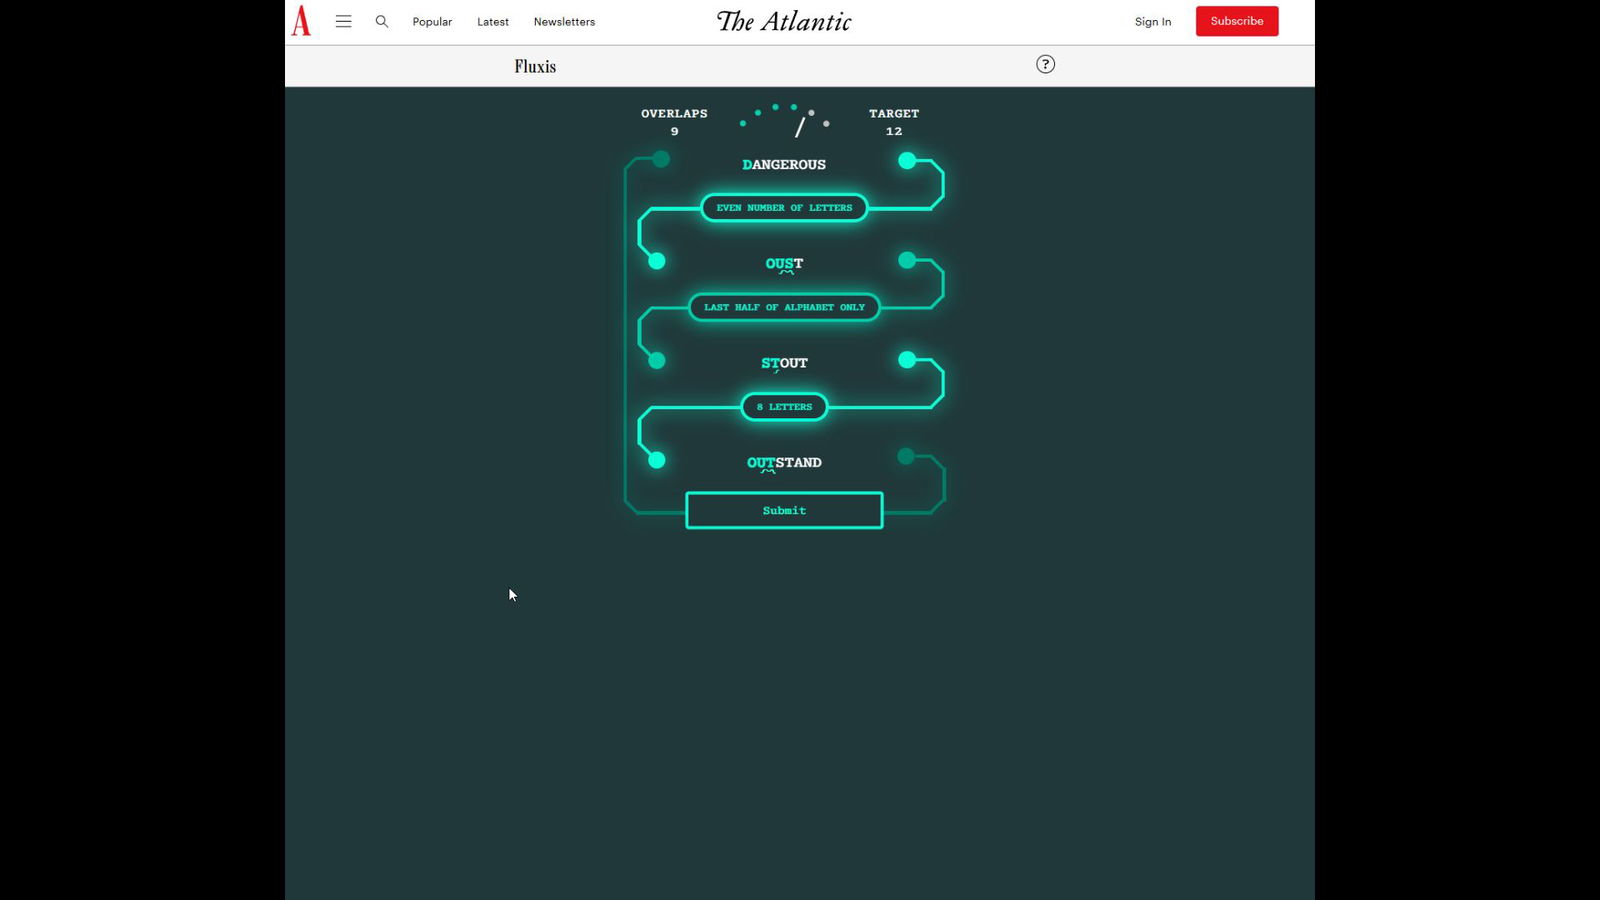Click the Sign In link
1600x900 pixels.
pos(1153,22)
